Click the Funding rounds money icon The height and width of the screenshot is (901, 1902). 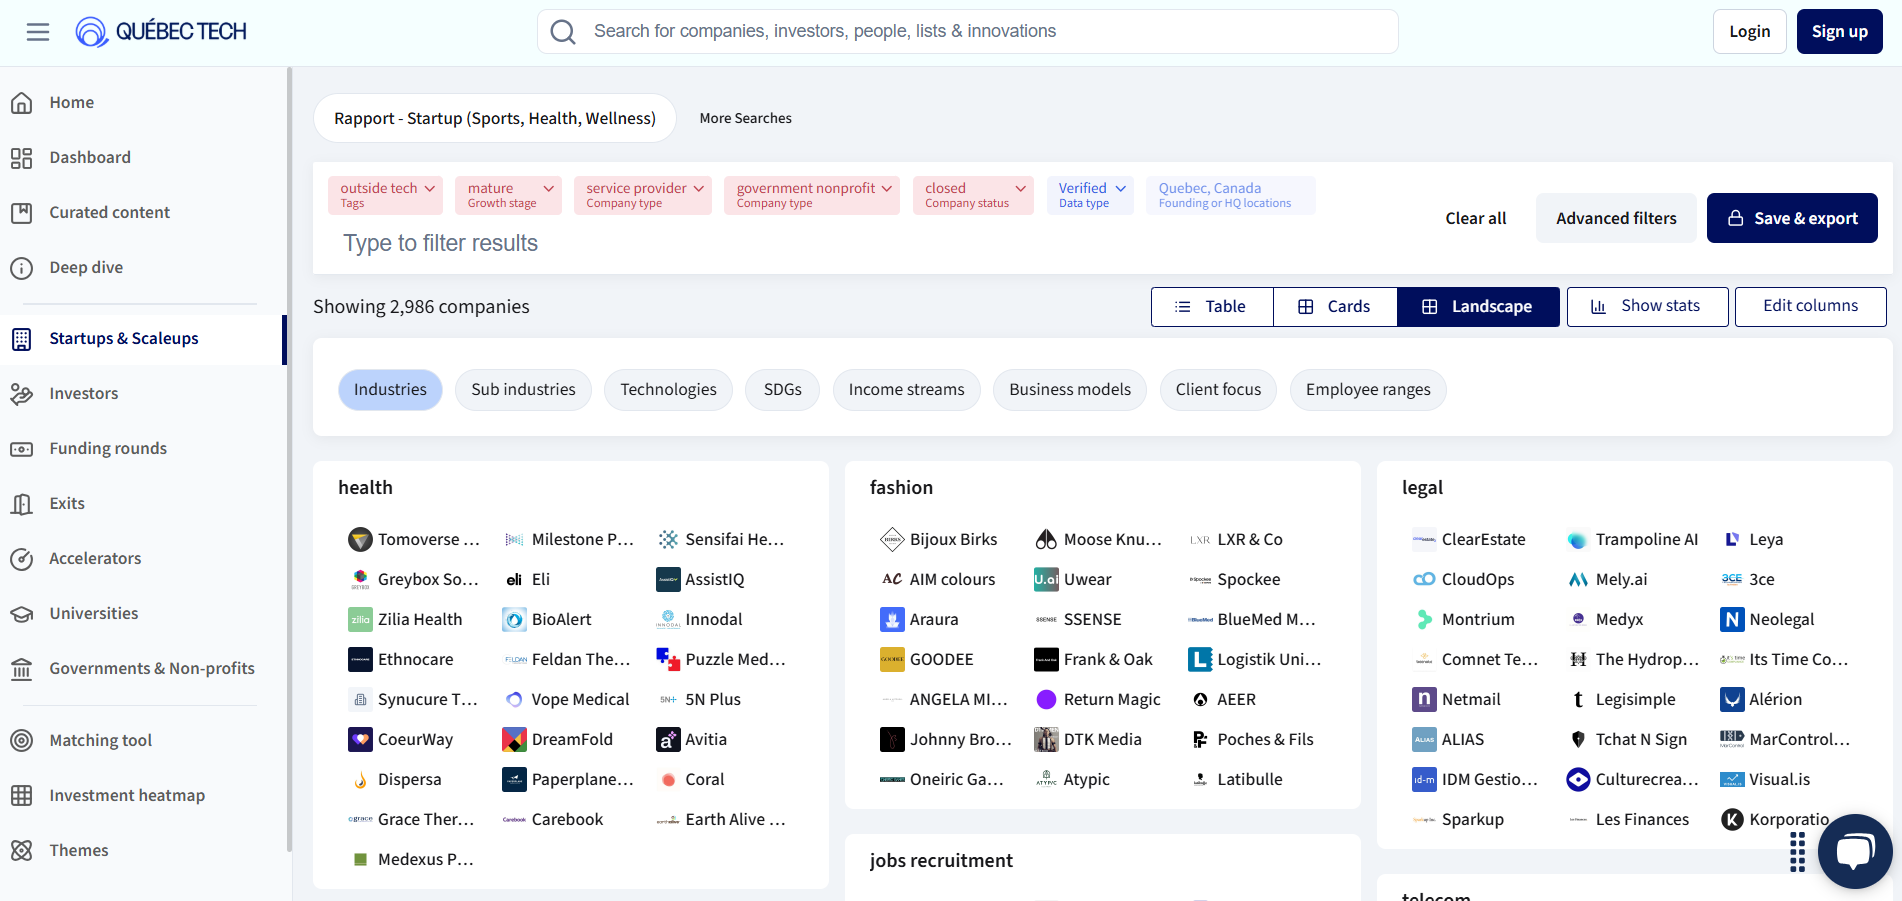point(22,448)
